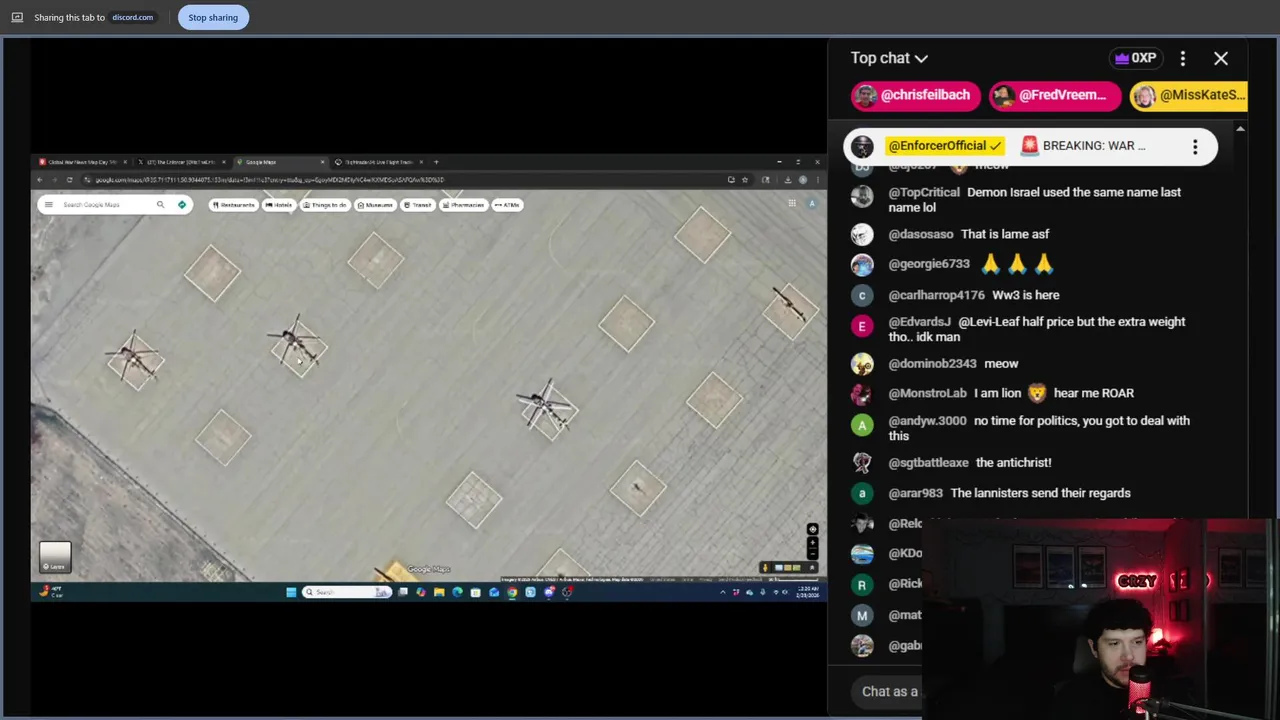The image size is (1280, 720).
Task: Open the Google Maps hamburger menu
Action: tap(48, 205)
